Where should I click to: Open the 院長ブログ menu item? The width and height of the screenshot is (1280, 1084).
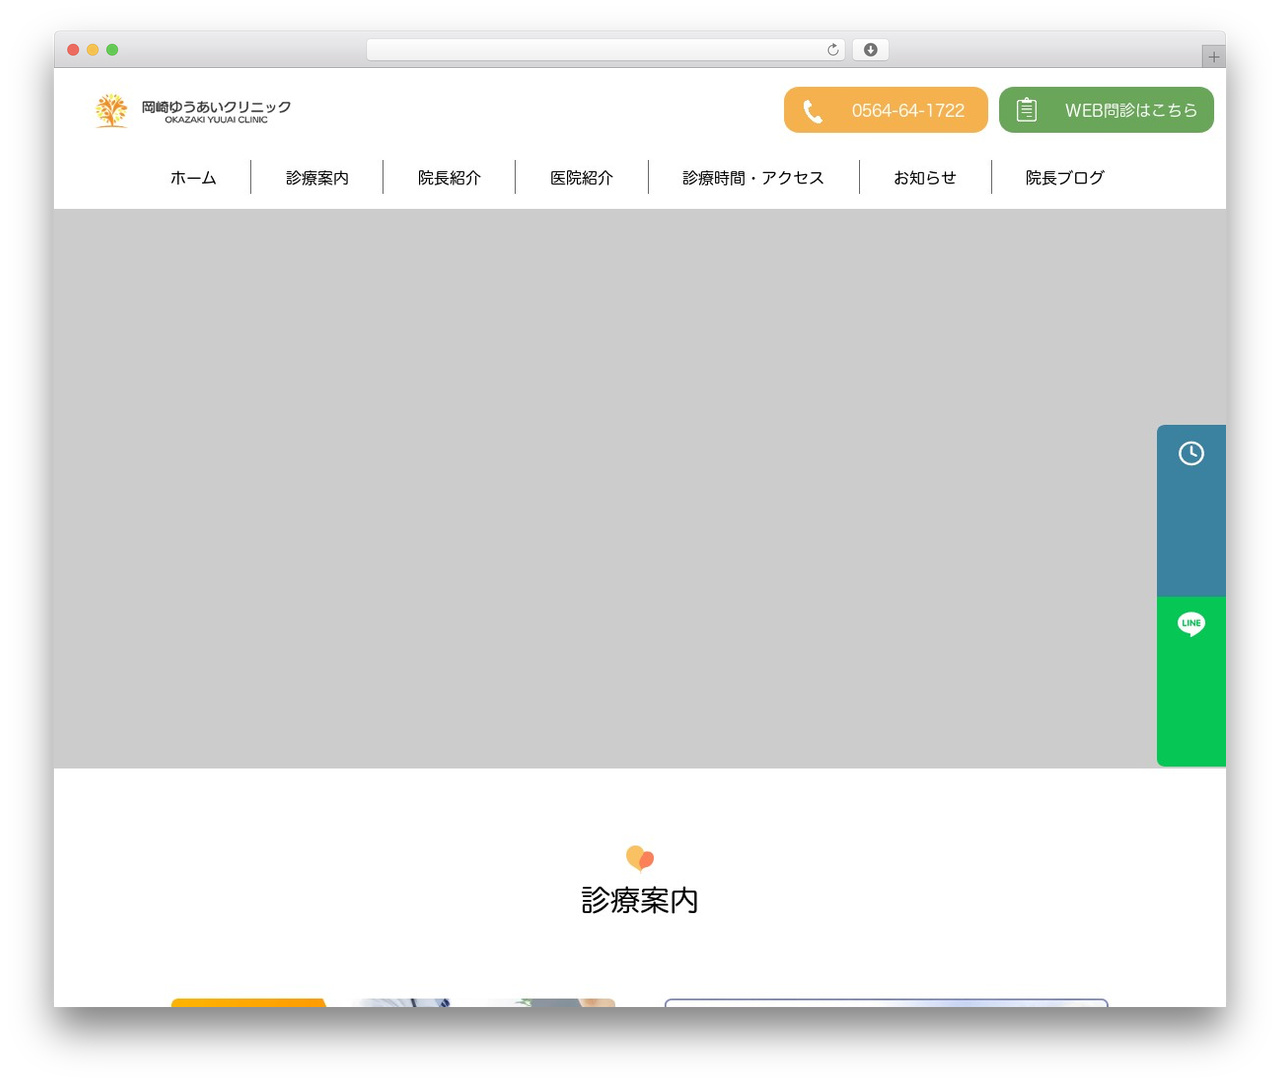1065,178
